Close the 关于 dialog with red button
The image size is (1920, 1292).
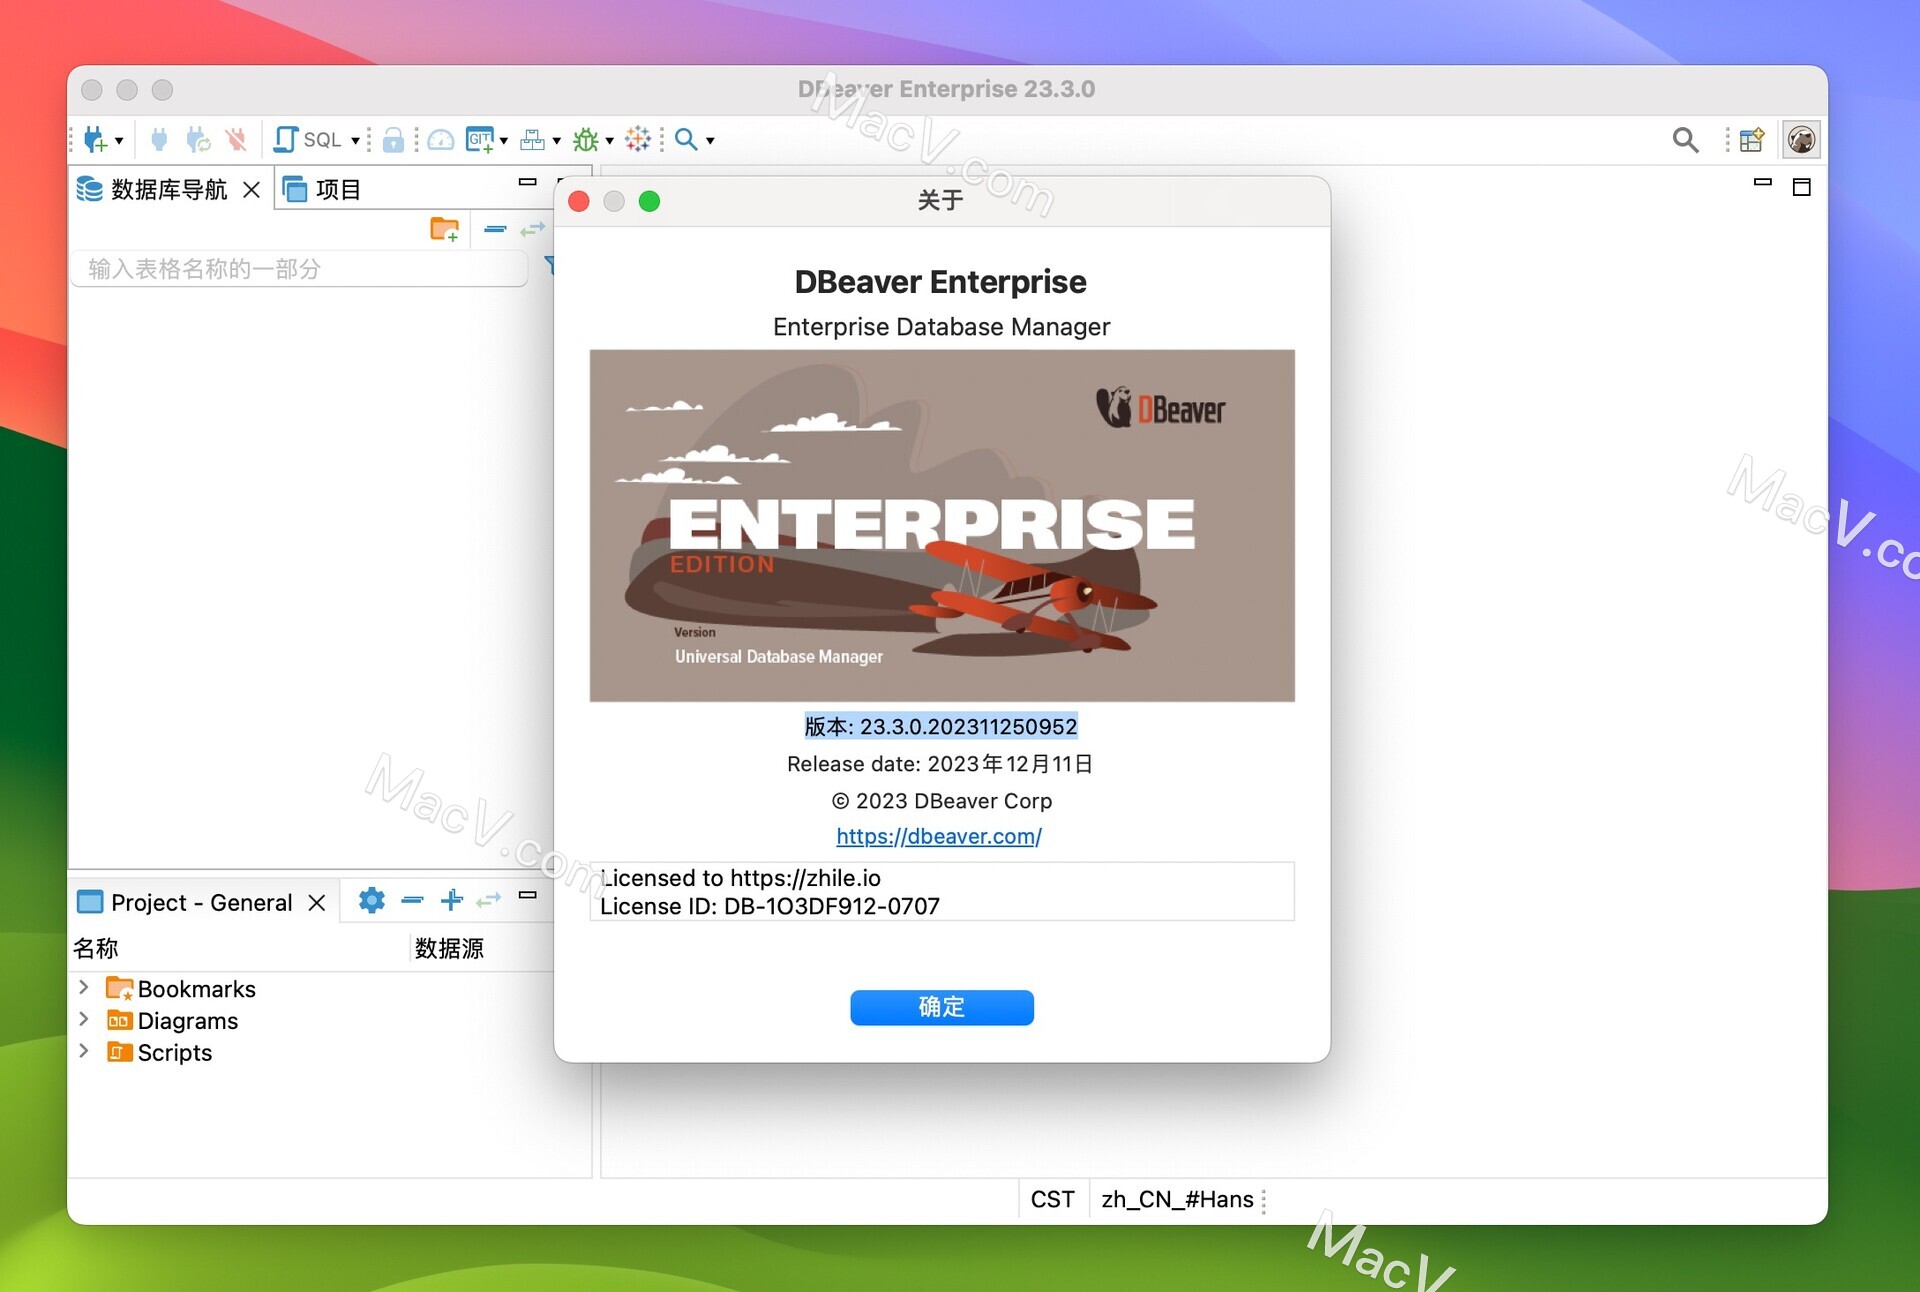[579, 201]
